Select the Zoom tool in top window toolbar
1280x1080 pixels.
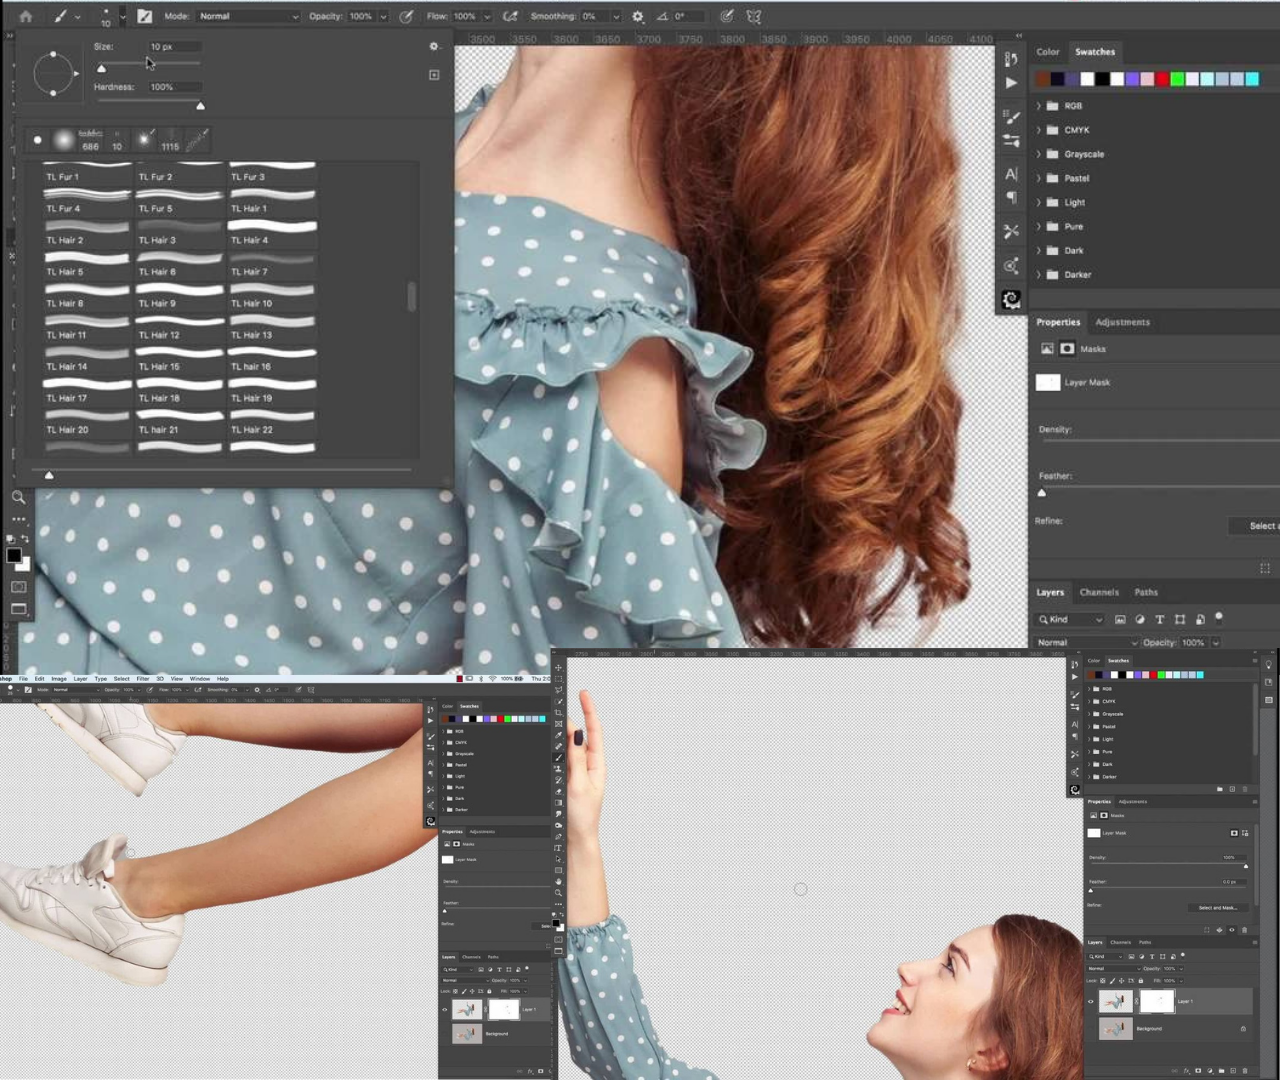[x=18, y=497]
